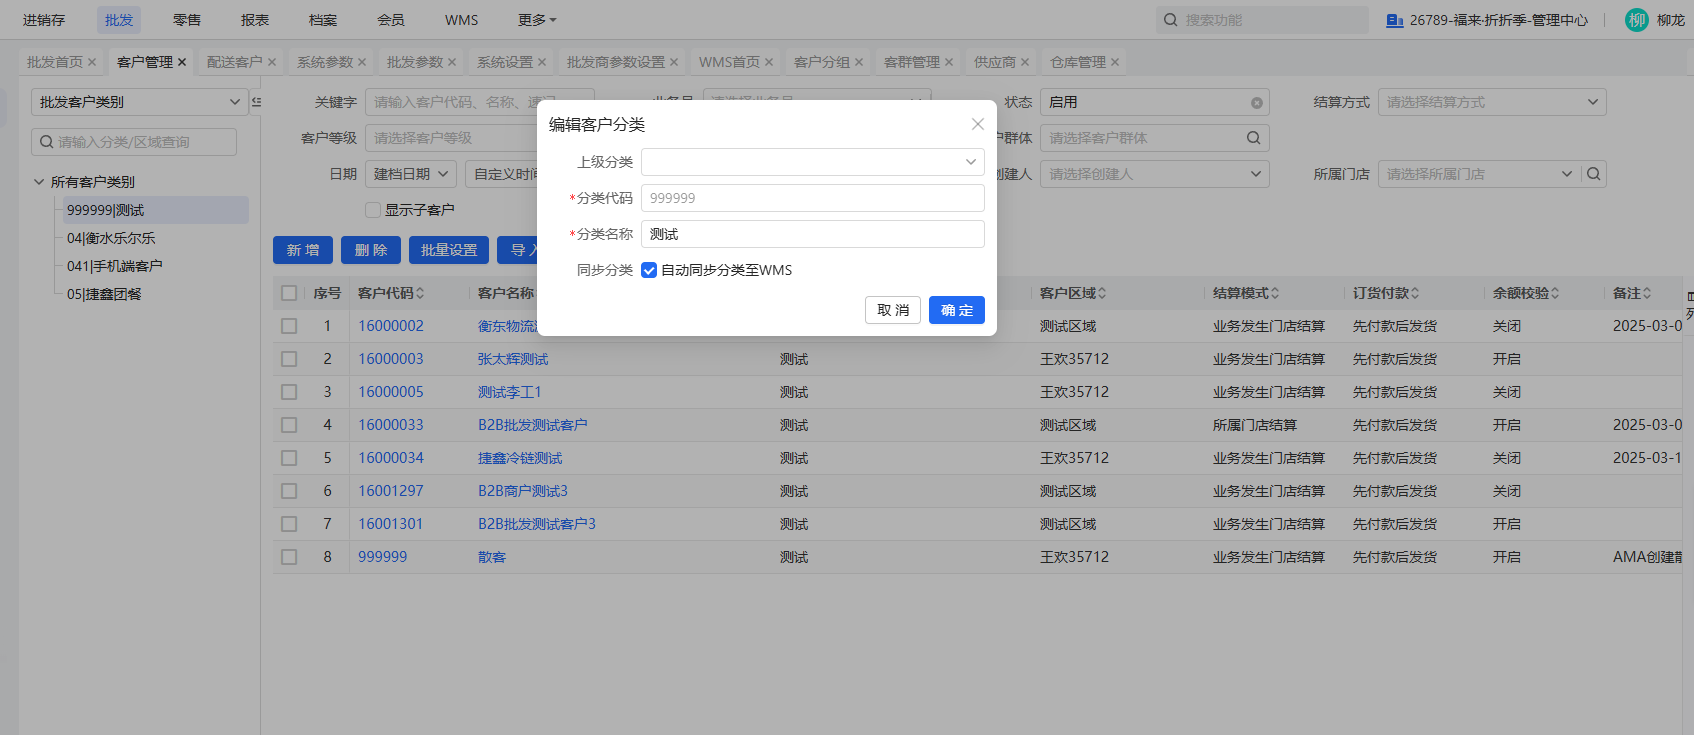Click 删除 button
This screenshot has height=735, width=1694.
(371, 250)
